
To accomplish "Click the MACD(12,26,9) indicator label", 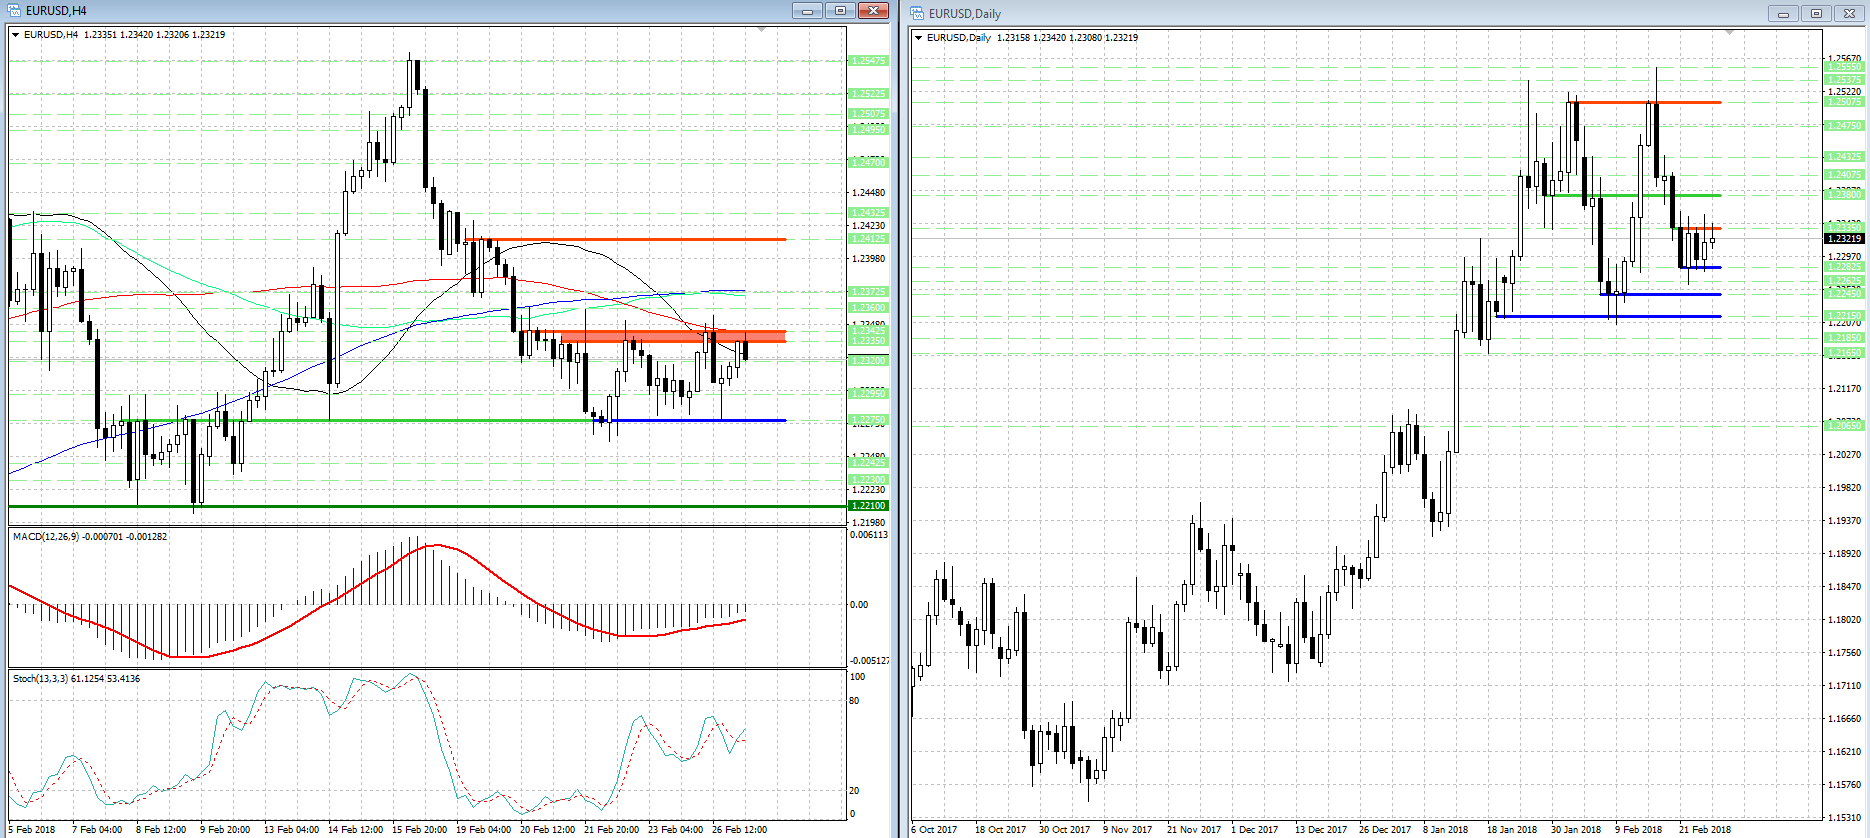I will click(x=90, y=537).
